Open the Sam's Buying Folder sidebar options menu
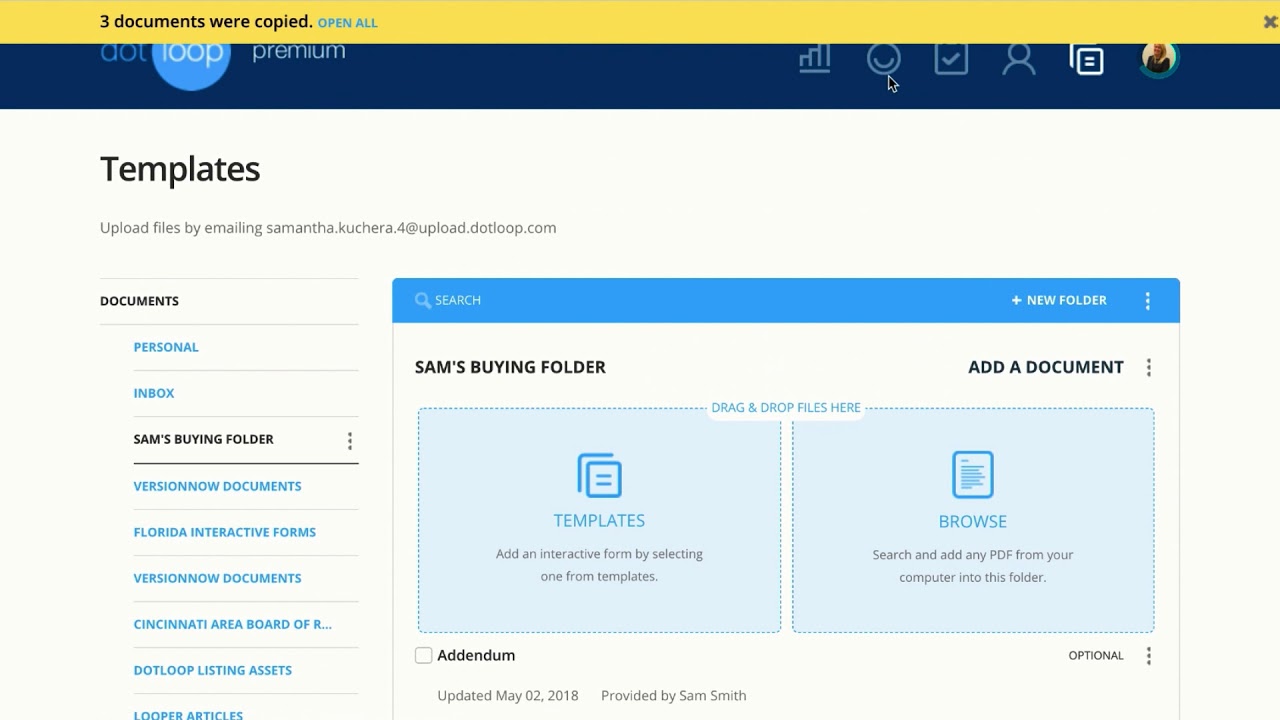Image resolution: width=1280 pixels, height=720 pixels. pos(350,441)
